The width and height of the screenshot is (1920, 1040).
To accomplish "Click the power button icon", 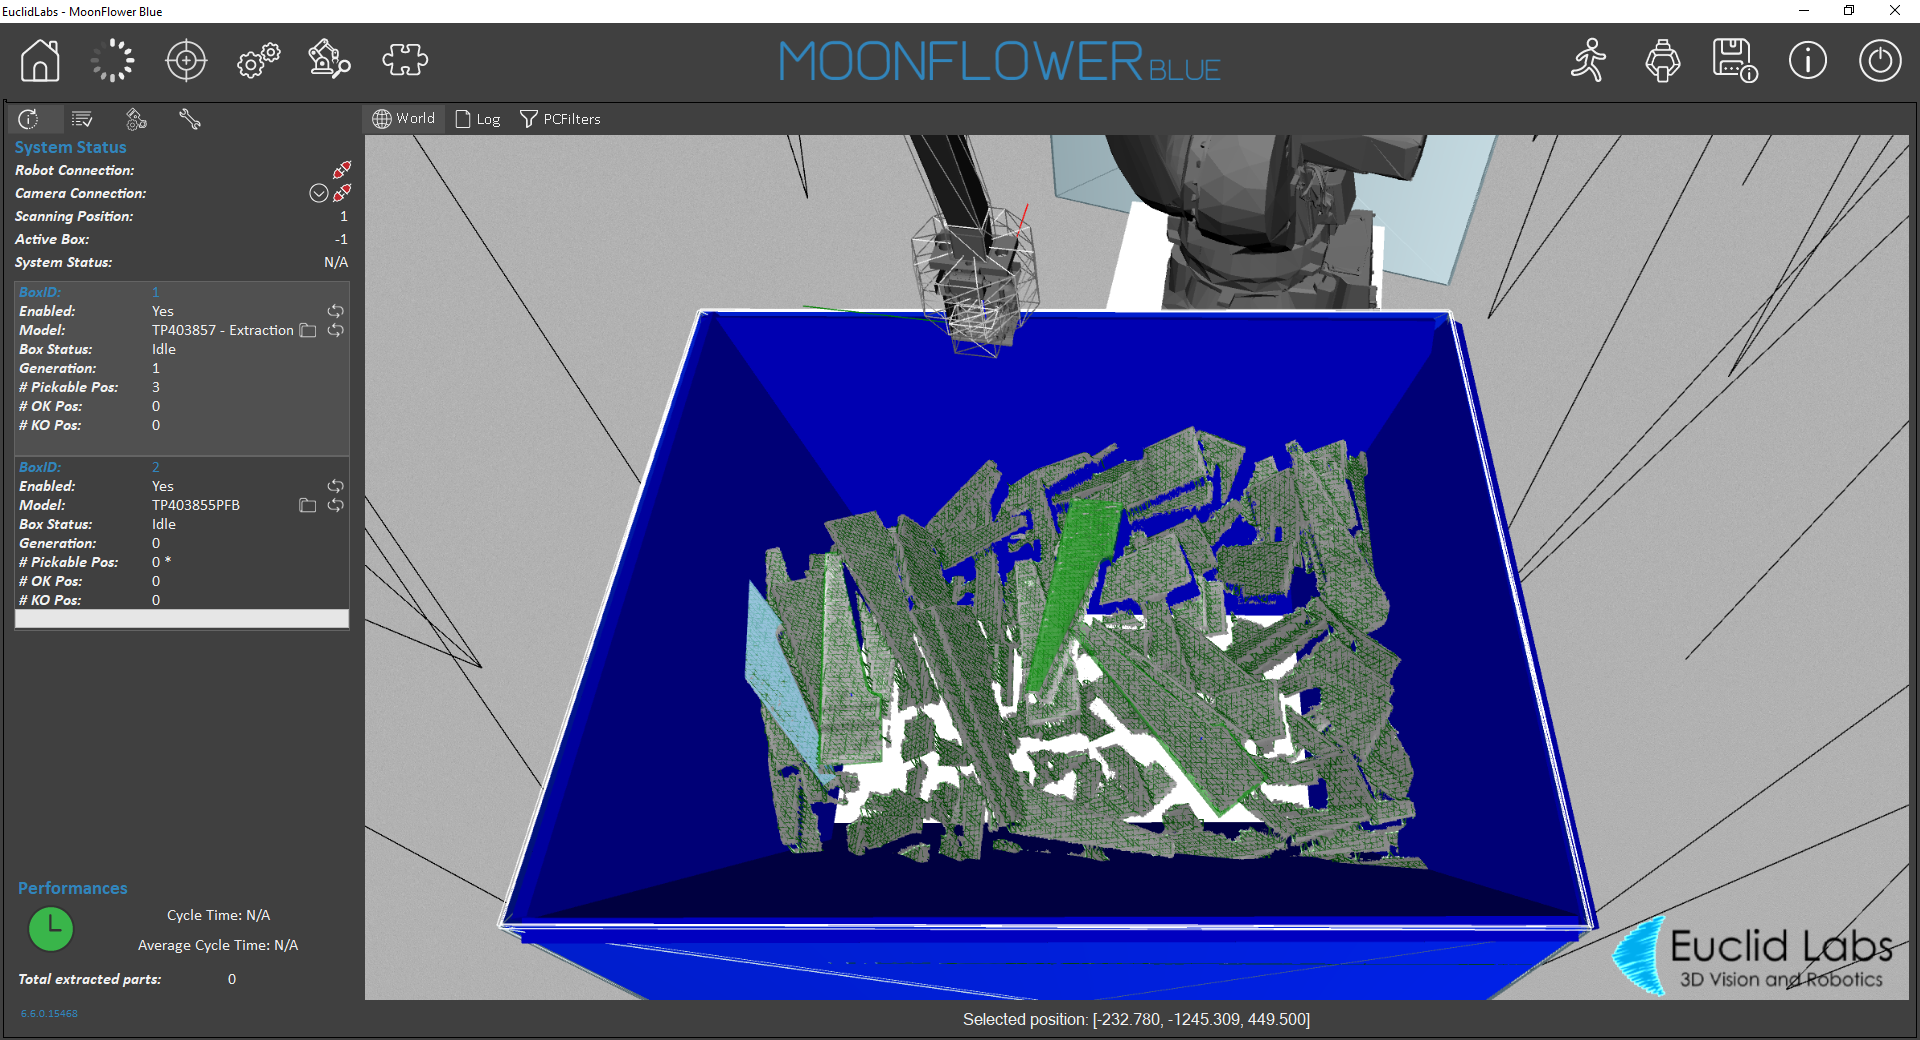I will coord(1879,61).
